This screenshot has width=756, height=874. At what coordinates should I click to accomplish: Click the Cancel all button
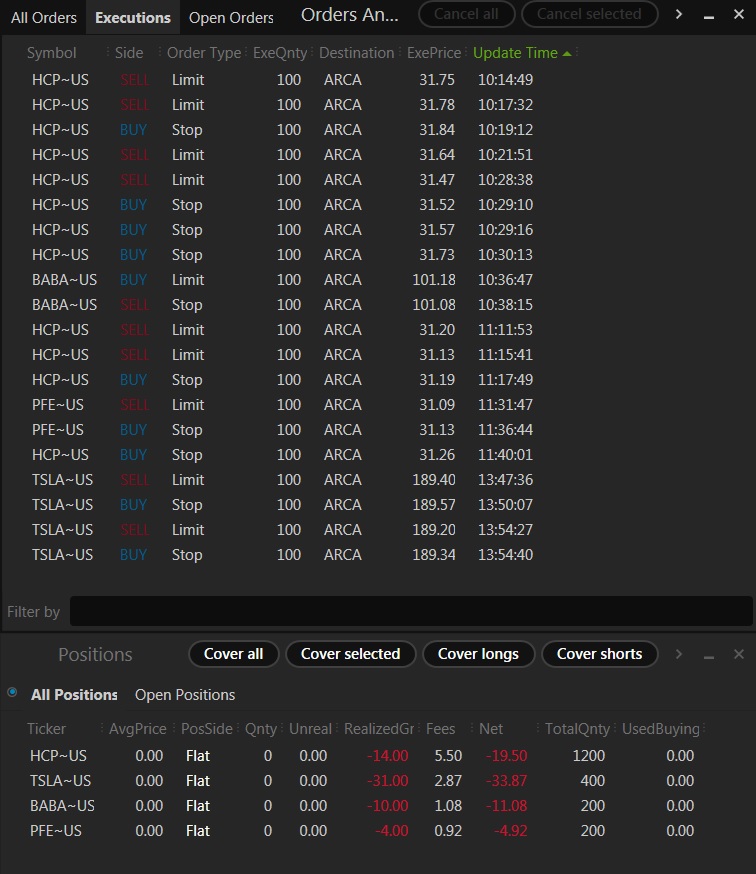tap(466, 14)
